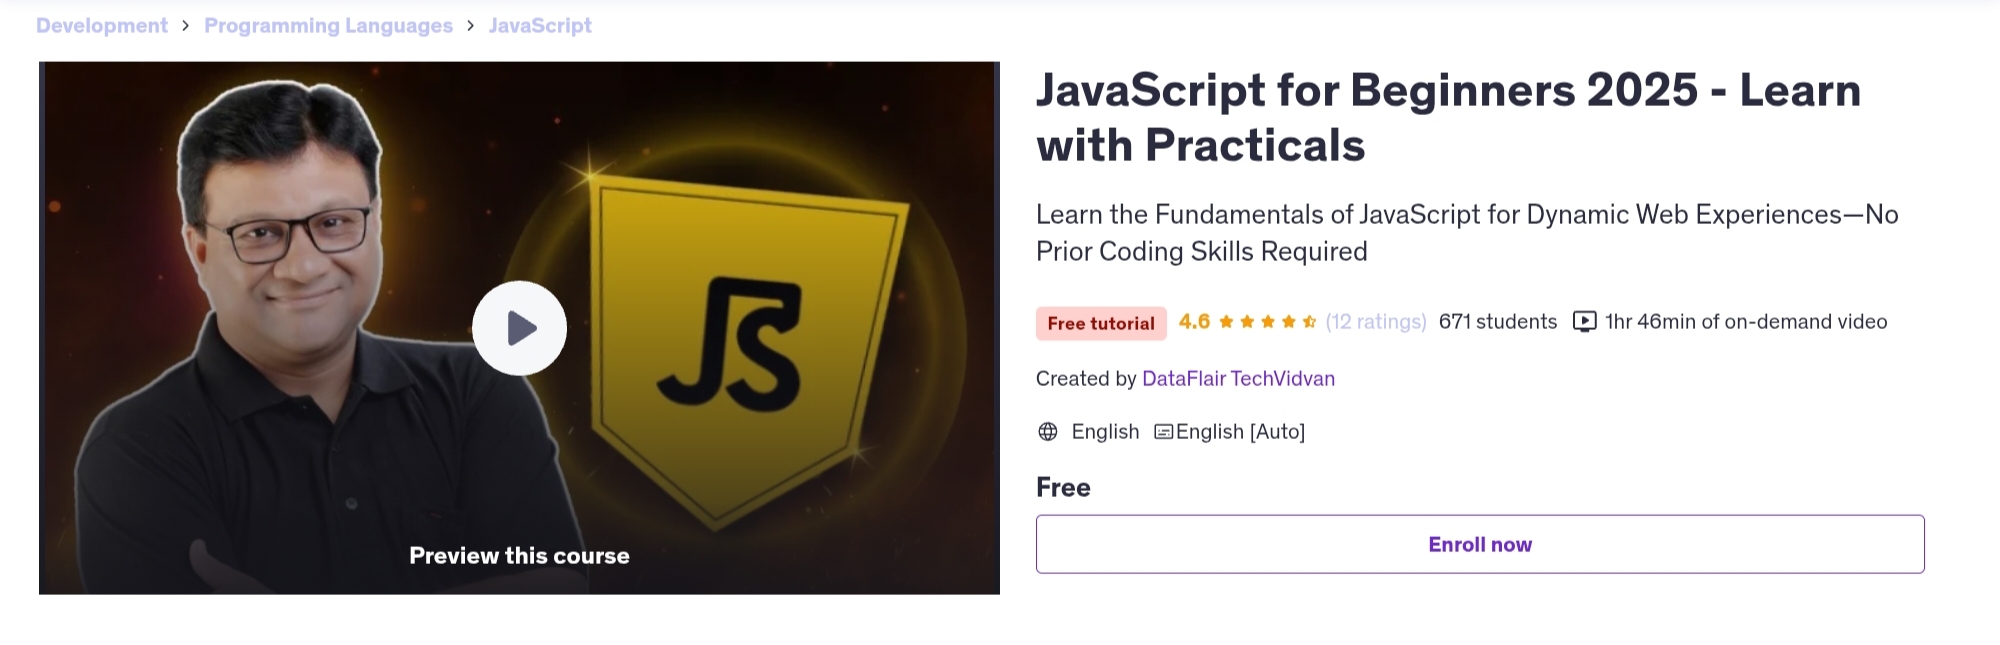
Task: Click the orange star rating icons
Action: (1267, 322)
